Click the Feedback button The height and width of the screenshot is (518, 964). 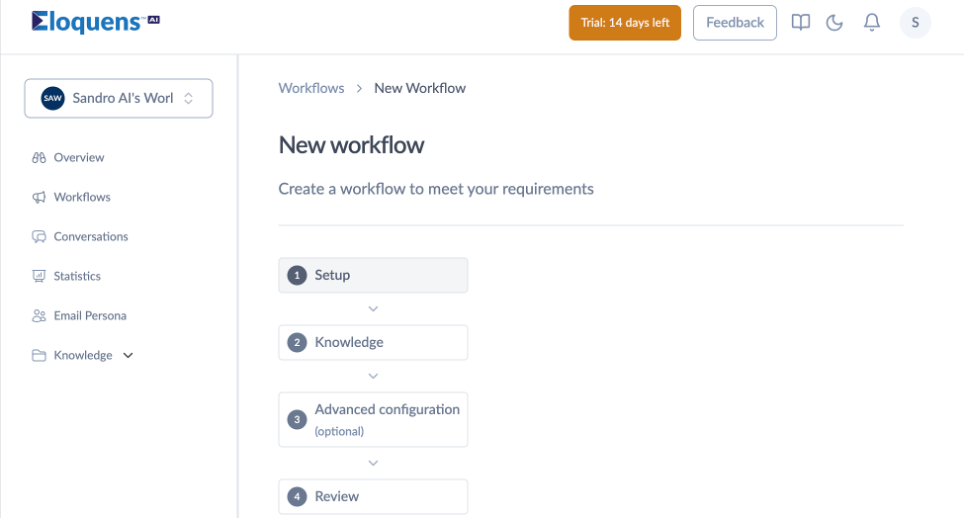point(735,23)
